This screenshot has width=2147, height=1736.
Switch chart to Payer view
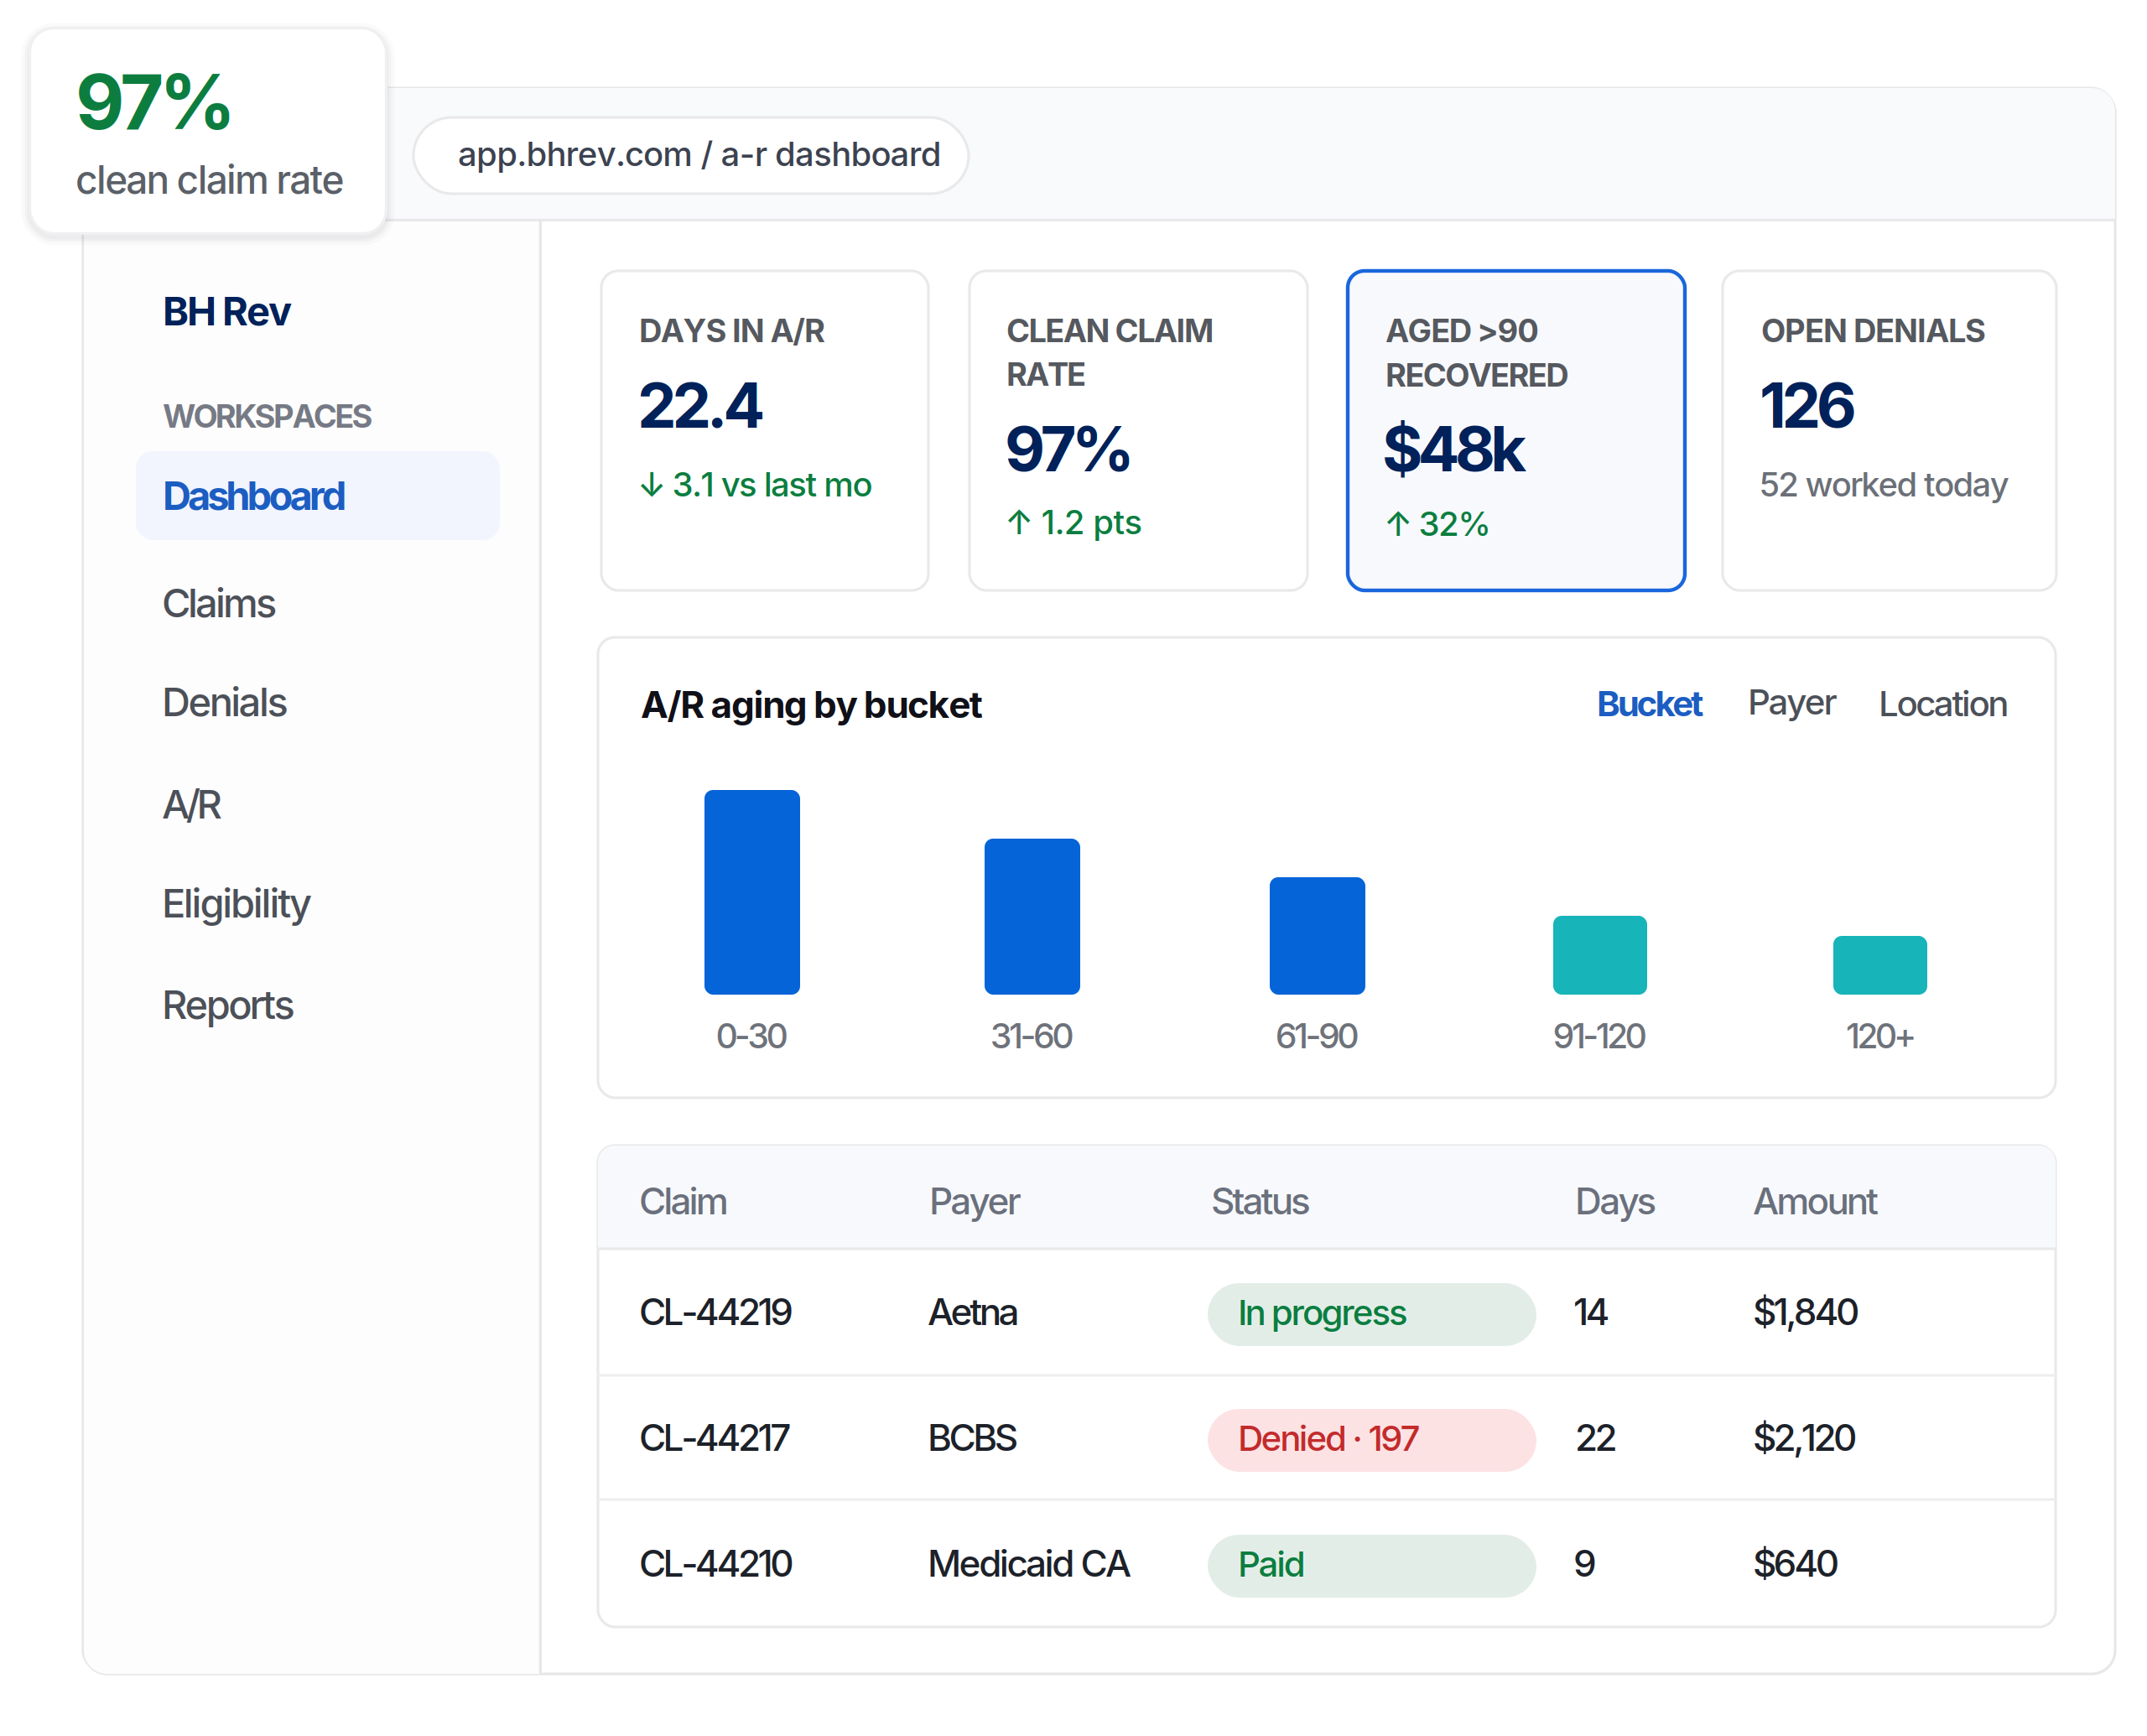1792,704
